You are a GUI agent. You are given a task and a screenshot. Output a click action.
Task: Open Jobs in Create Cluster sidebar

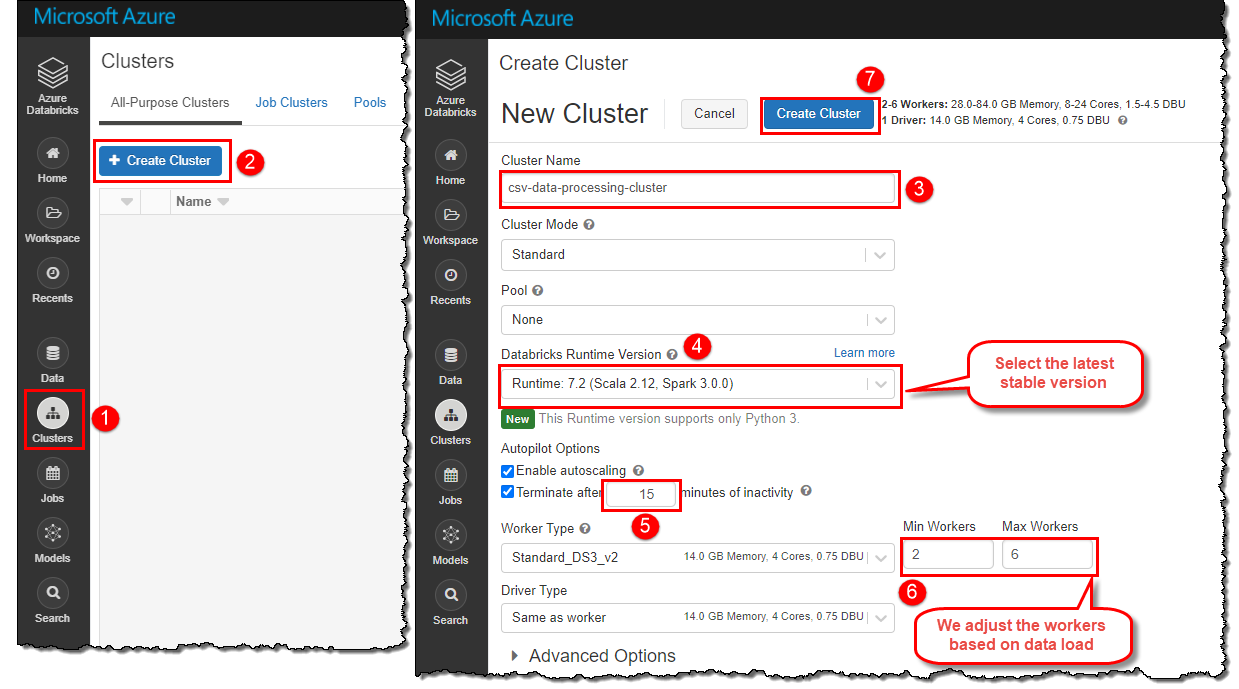pos(450,483)
